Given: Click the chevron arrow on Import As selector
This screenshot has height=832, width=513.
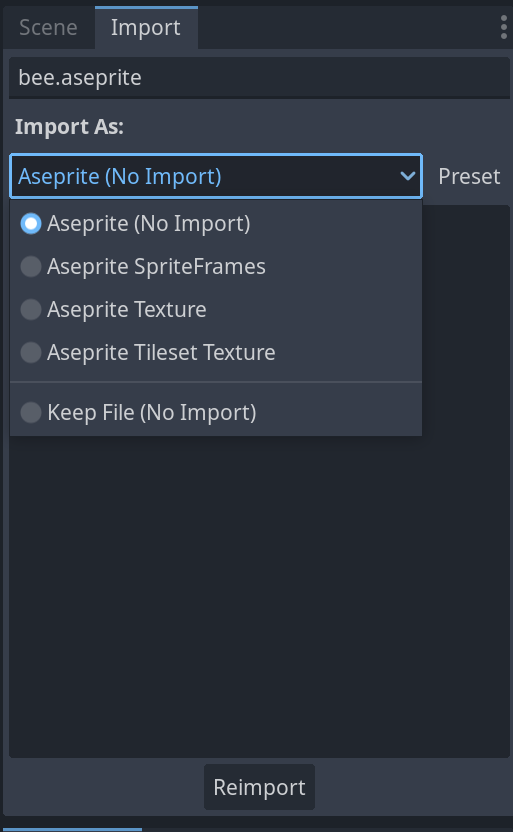Looking at the screenshot, I should click(x=407, y=176).
